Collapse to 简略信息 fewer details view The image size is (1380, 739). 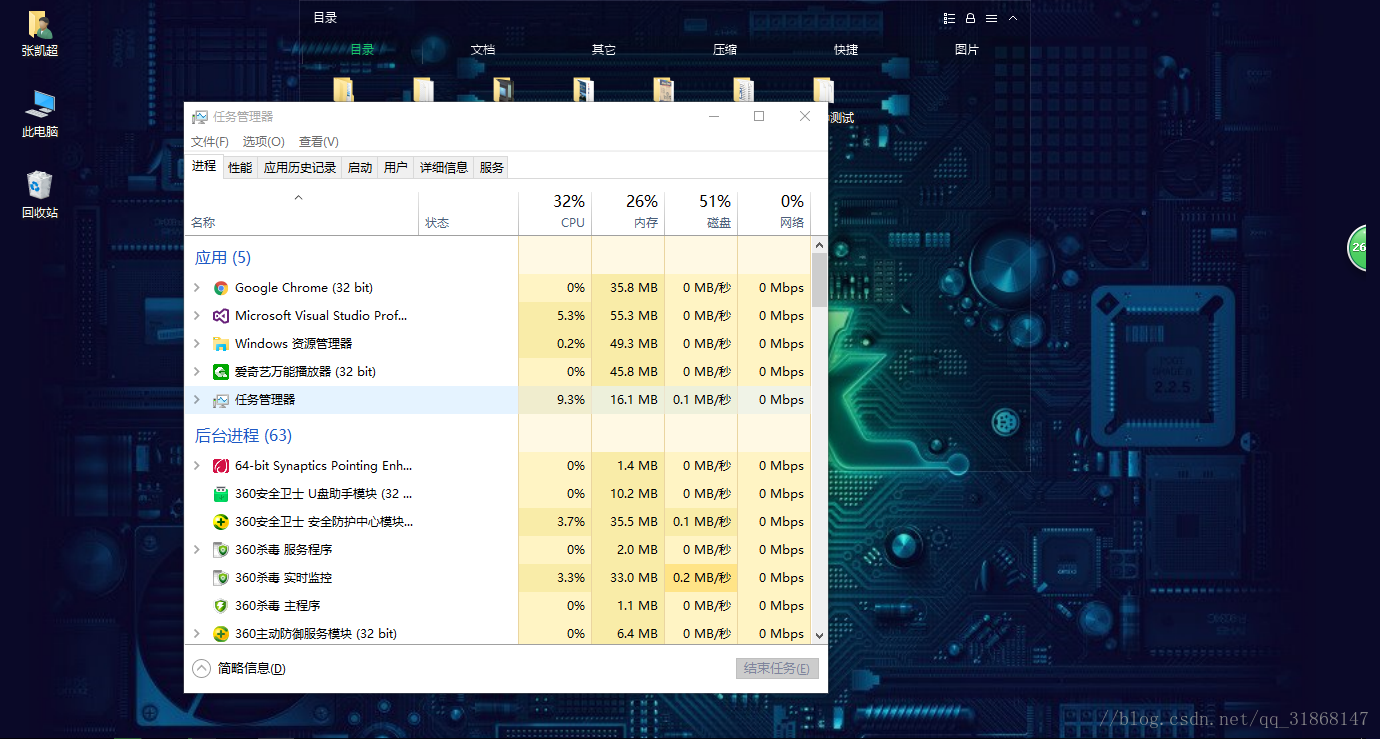click(x=239, y=668)
